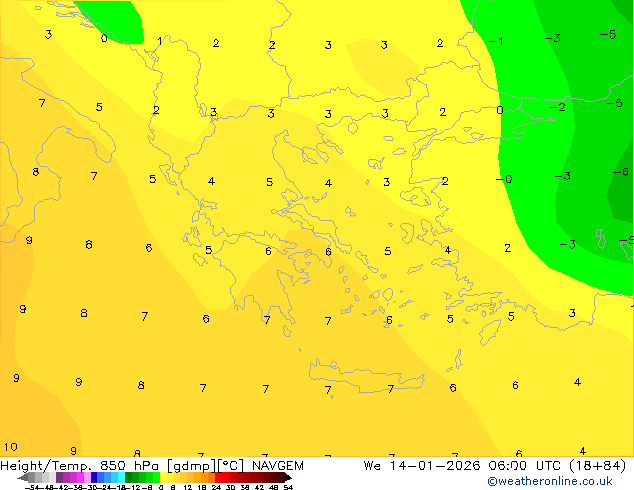
Task: Click the map value -2
Action: click(558, 107)
